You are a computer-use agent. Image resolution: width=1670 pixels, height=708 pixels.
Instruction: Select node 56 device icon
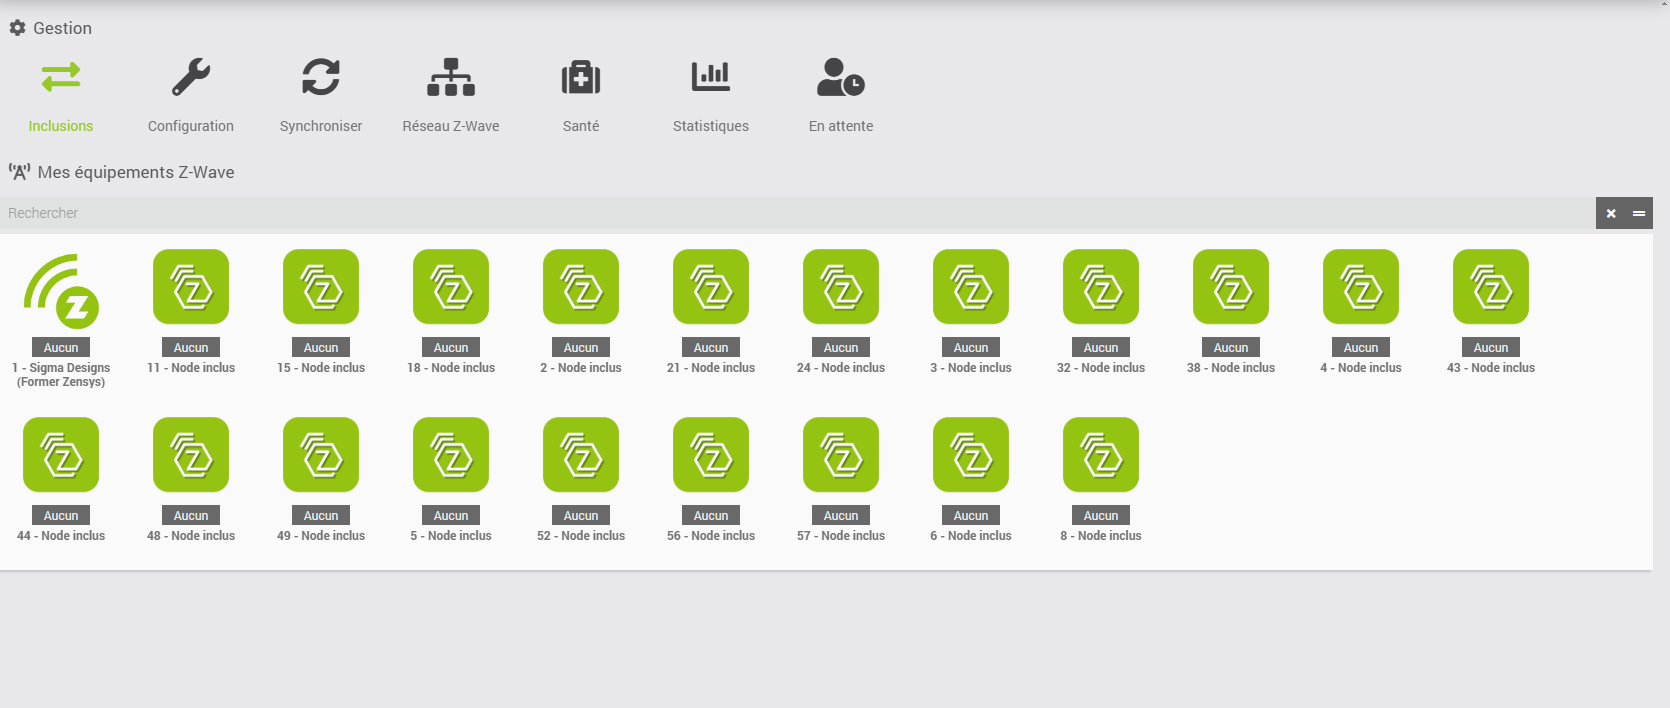click(711, 455)
